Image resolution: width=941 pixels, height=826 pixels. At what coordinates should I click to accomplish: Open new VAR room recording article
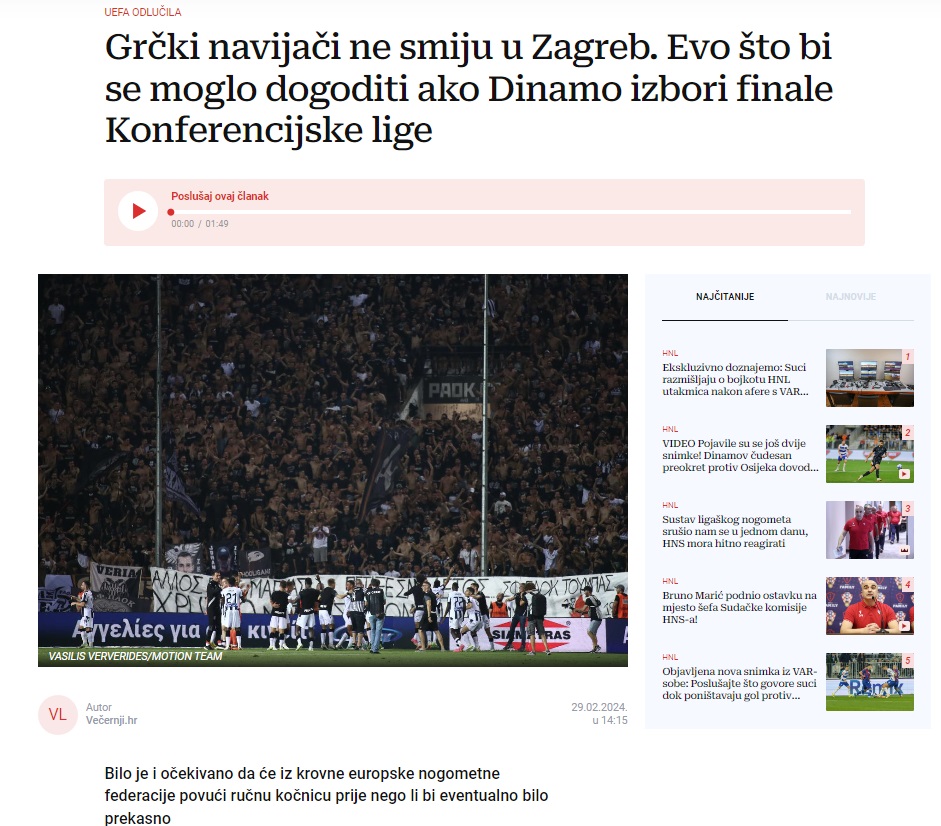point(739,684)
